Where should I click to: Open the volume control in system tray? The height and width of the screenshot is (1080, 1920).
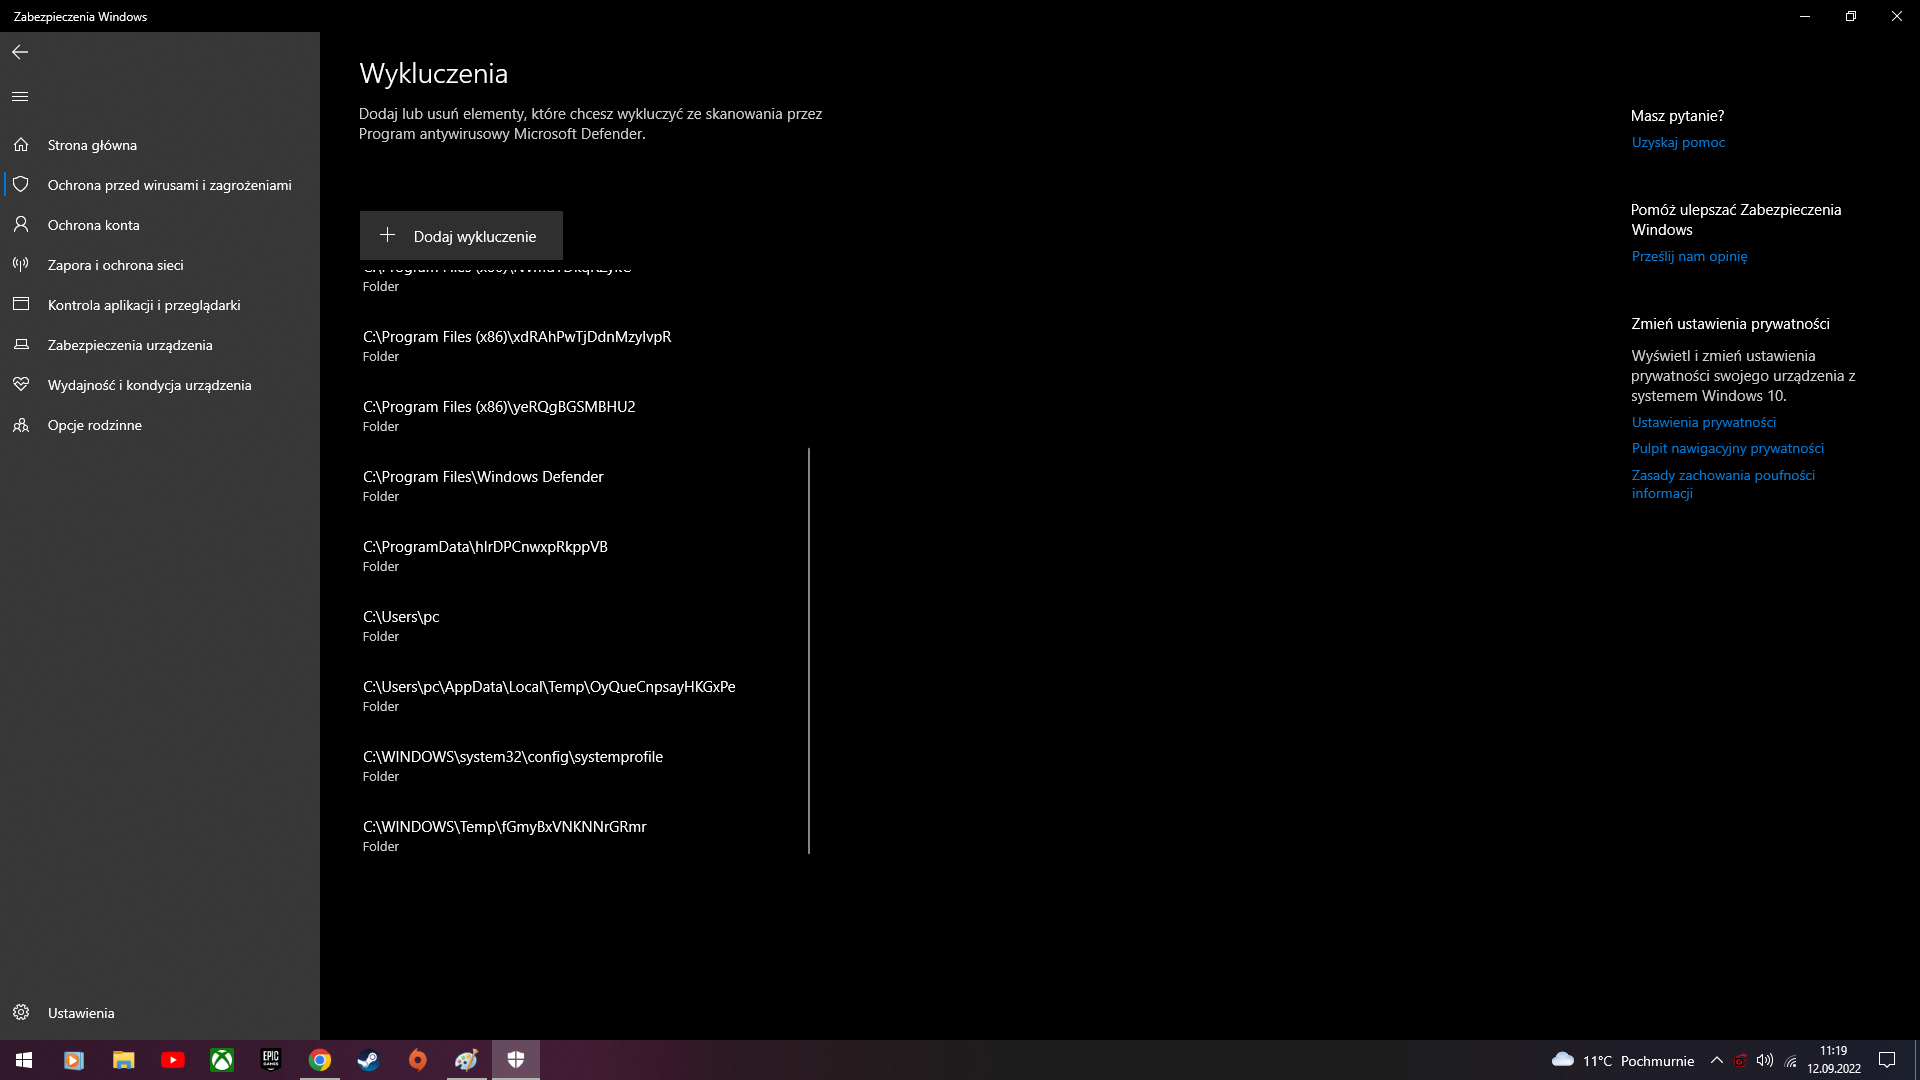1765,1060
